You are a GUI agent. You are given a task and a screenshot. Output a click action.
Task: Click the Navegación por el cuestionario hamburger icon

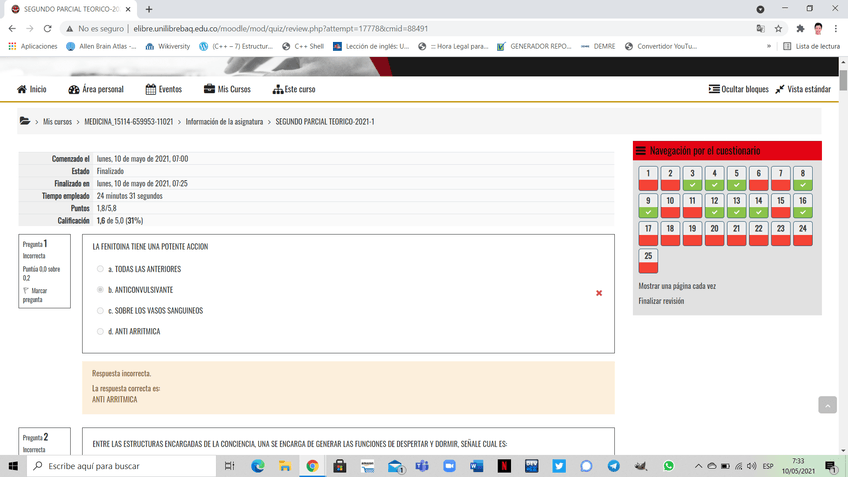click(641, 151)
